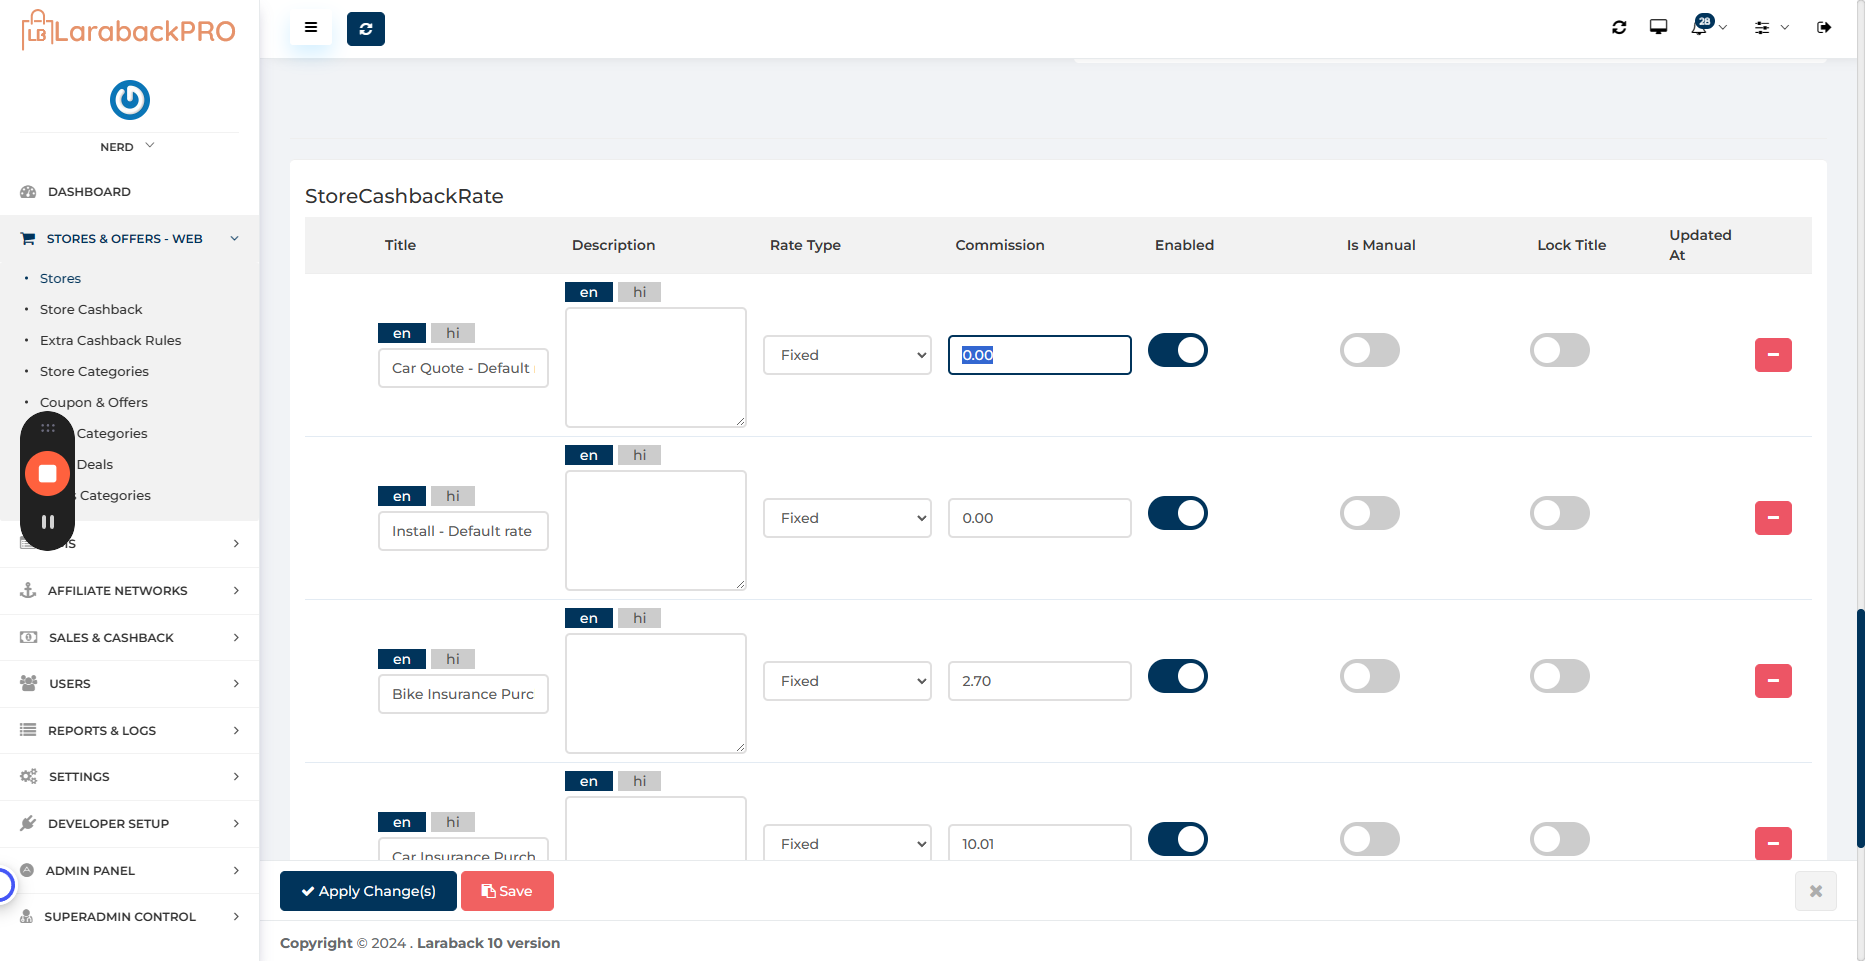Open the Dashboard menu item
The width and height of the screenshot is (1865, 961).
(x=130, y=192)
